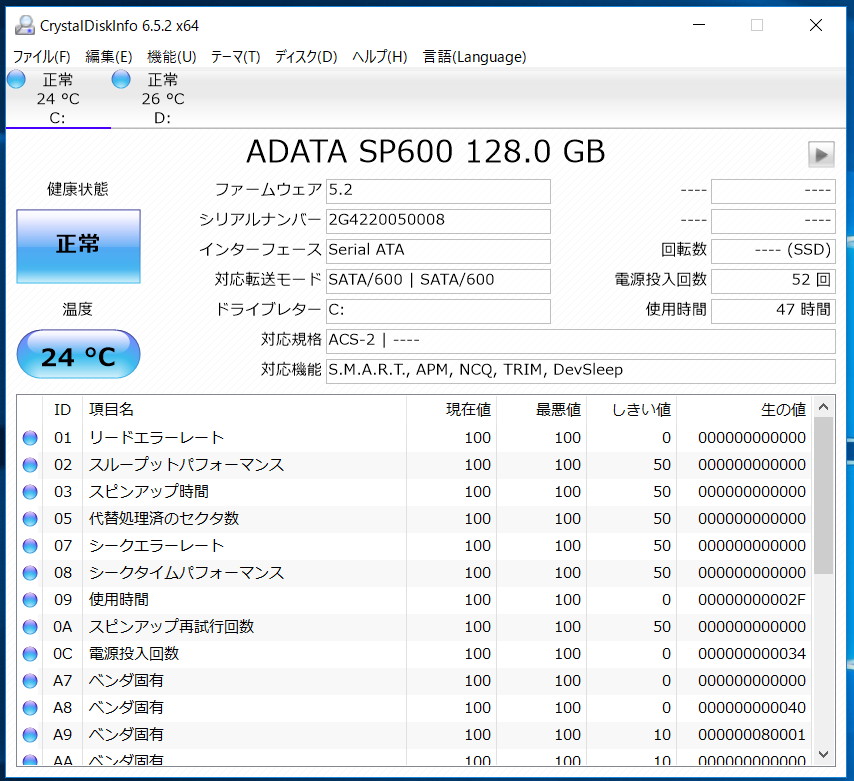Click raw value 00000000002F
Image resolution: width=854 pixels, height=781 pixels.
click(752, 600)
